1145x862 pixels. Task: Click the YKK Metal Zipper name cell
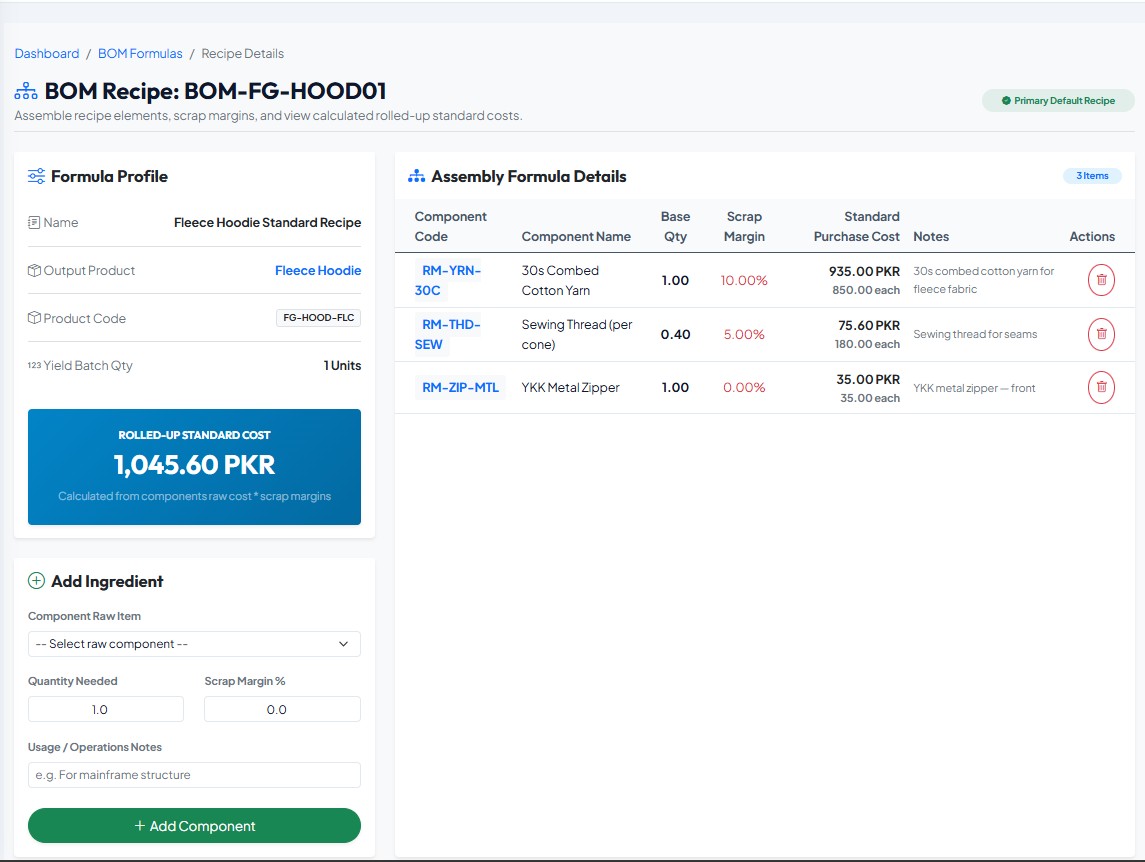570,387
